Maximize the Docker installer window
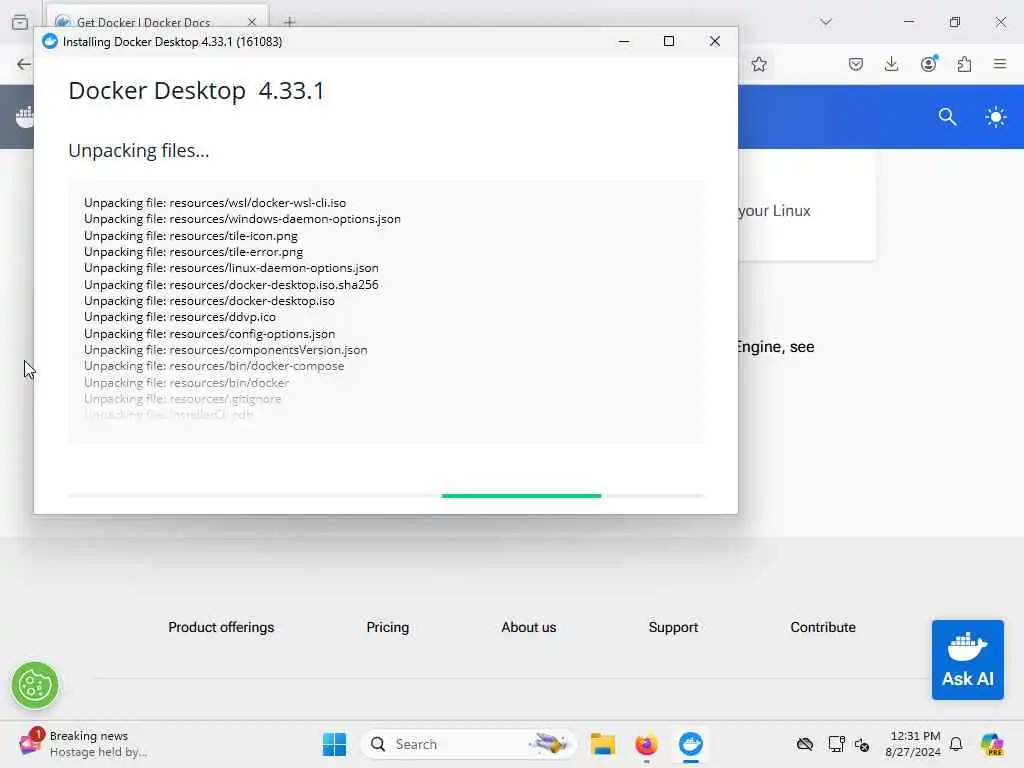The width and height of the screenshot is (1024, 768). (669, 41)
